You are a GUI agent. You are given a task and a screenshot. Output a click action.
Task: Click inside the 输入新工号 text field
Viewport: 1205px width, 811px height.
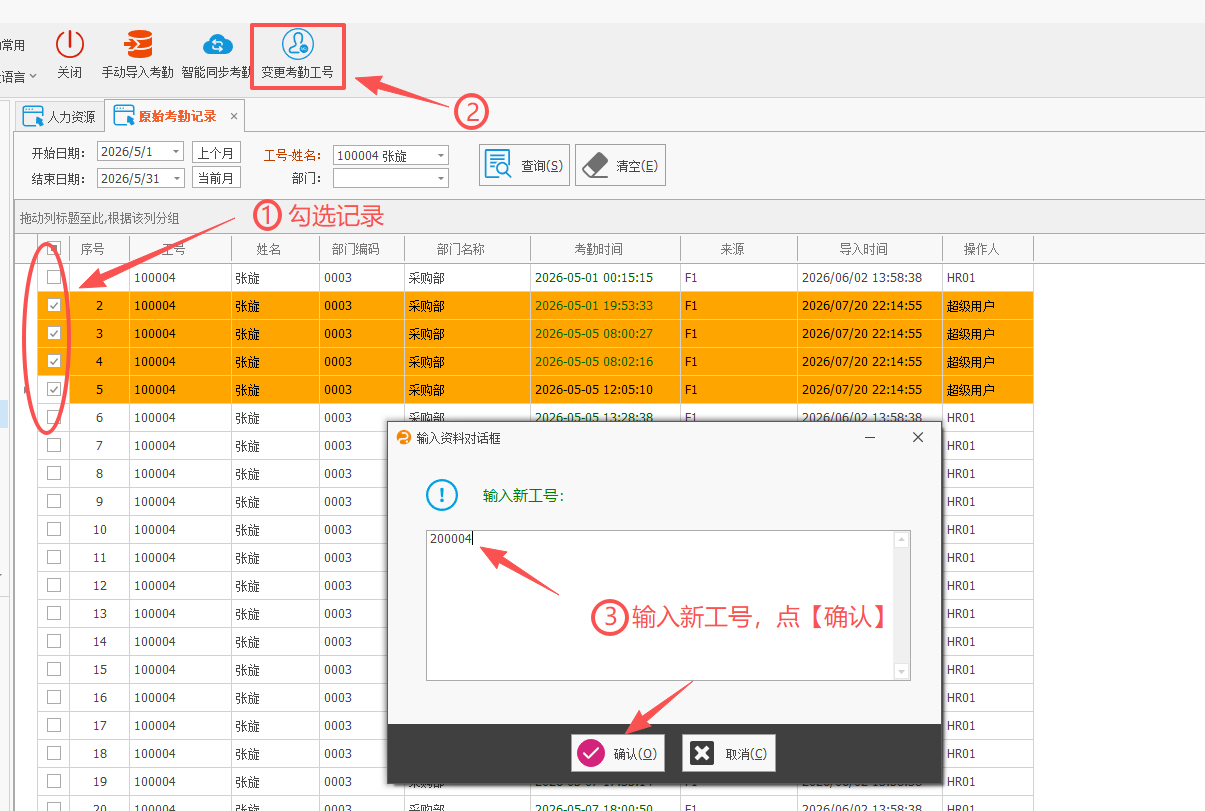point(661,606)
